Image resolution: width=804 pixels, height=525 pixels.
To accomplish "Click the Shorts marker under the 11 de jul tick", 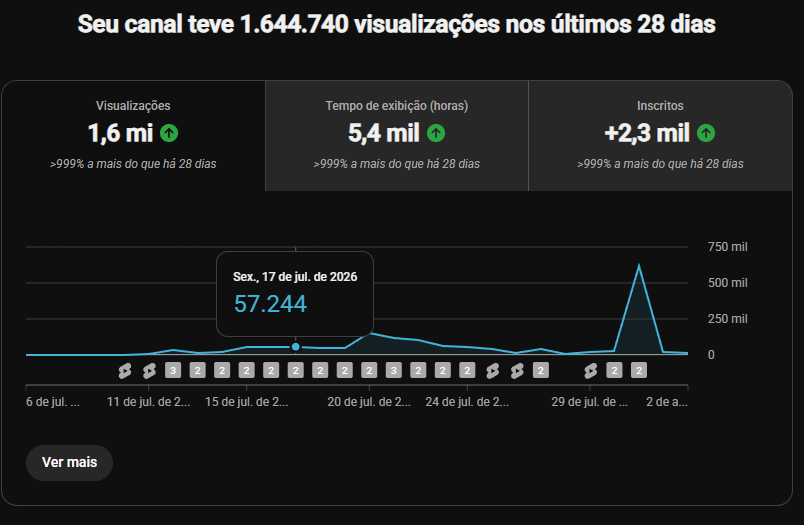I will pyautogui.click(x=149, y=371).
